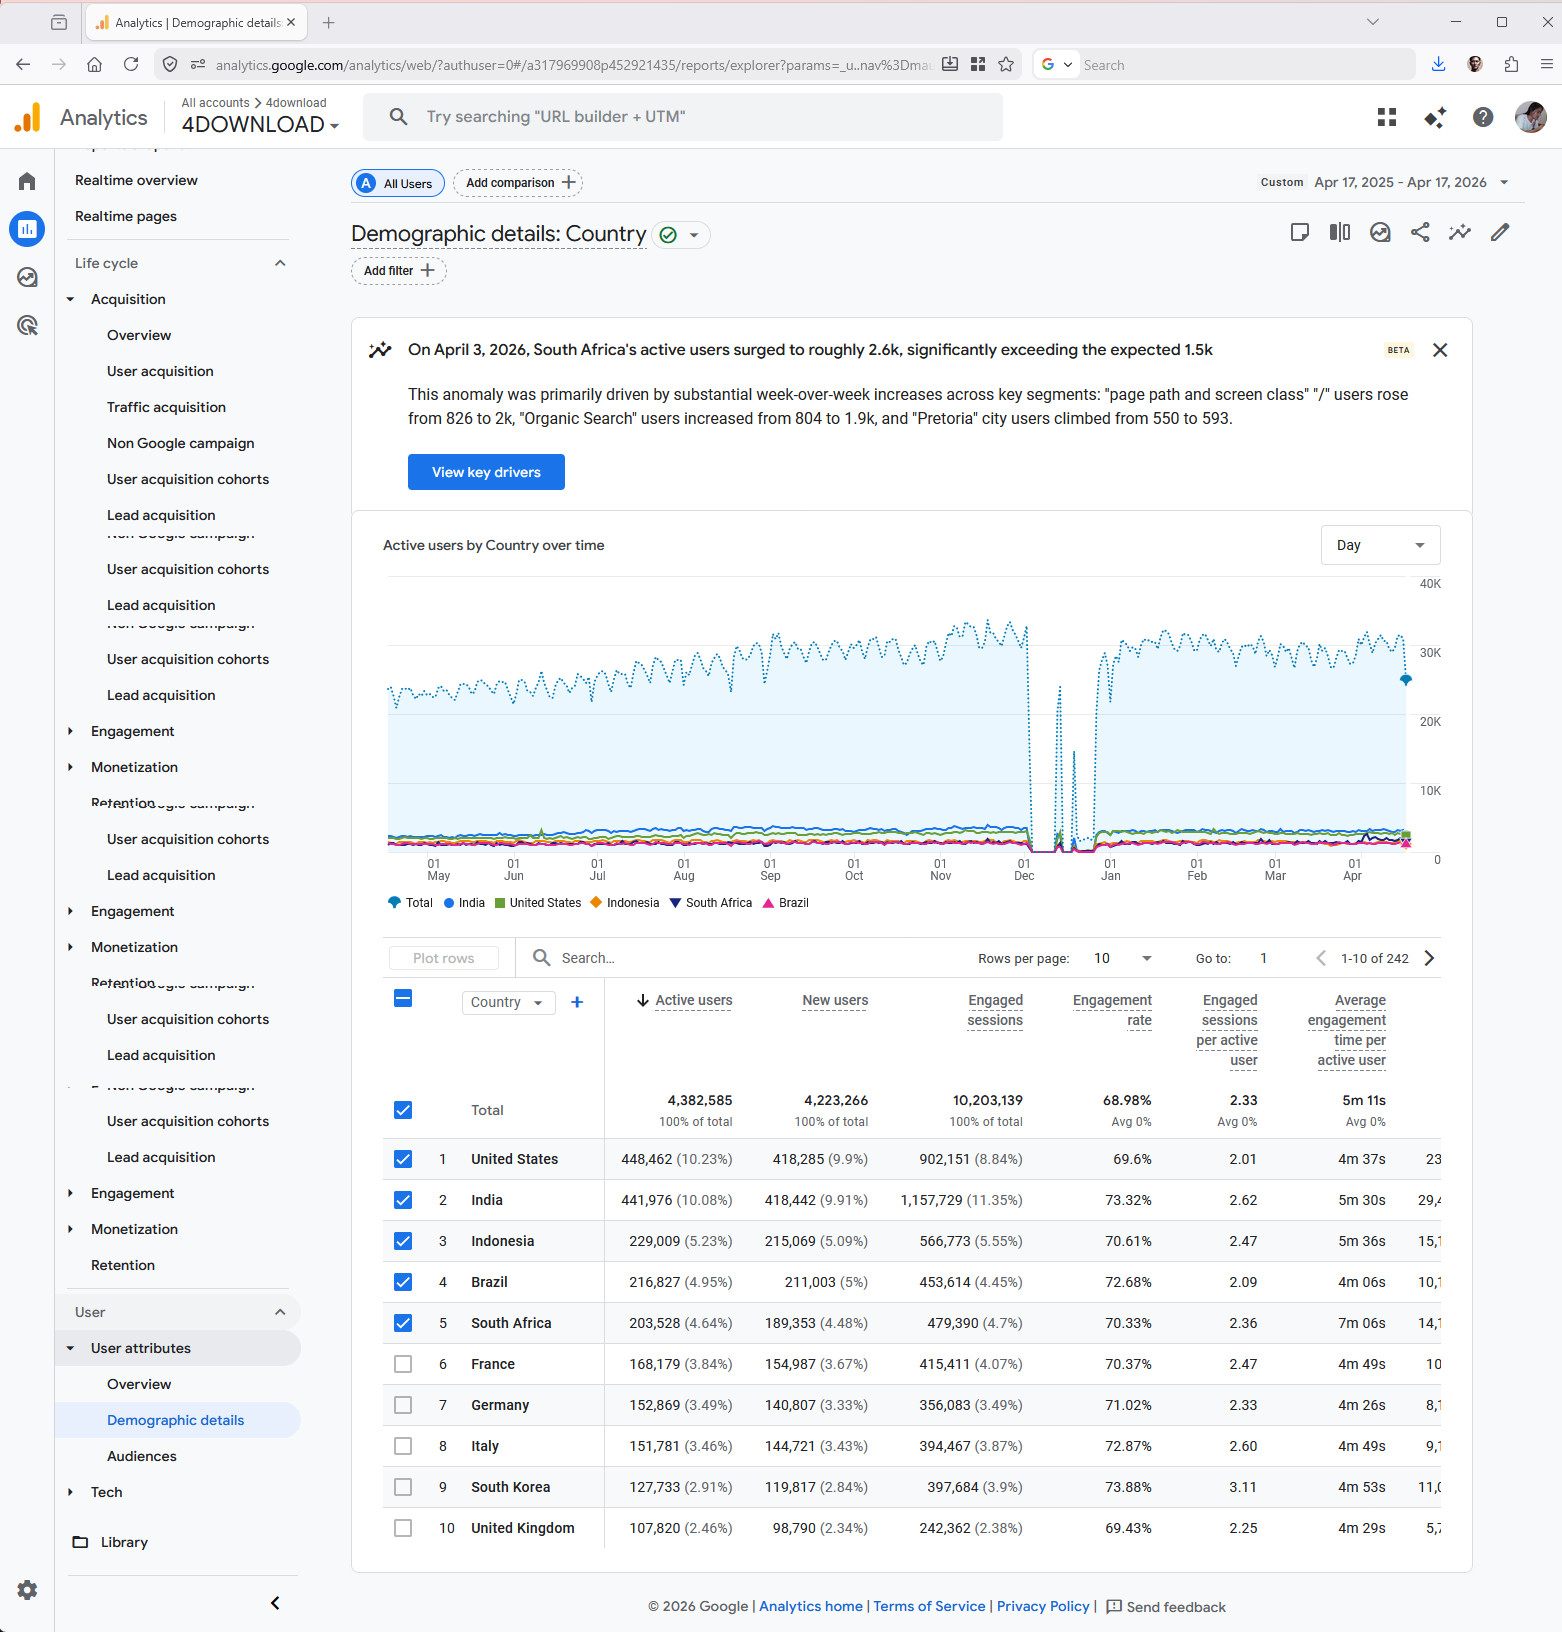This screenshot has height=1632, width=1562.
Task: Open the Explore icon in left rail
Action: pyautogui.click(x=27, y=277)
